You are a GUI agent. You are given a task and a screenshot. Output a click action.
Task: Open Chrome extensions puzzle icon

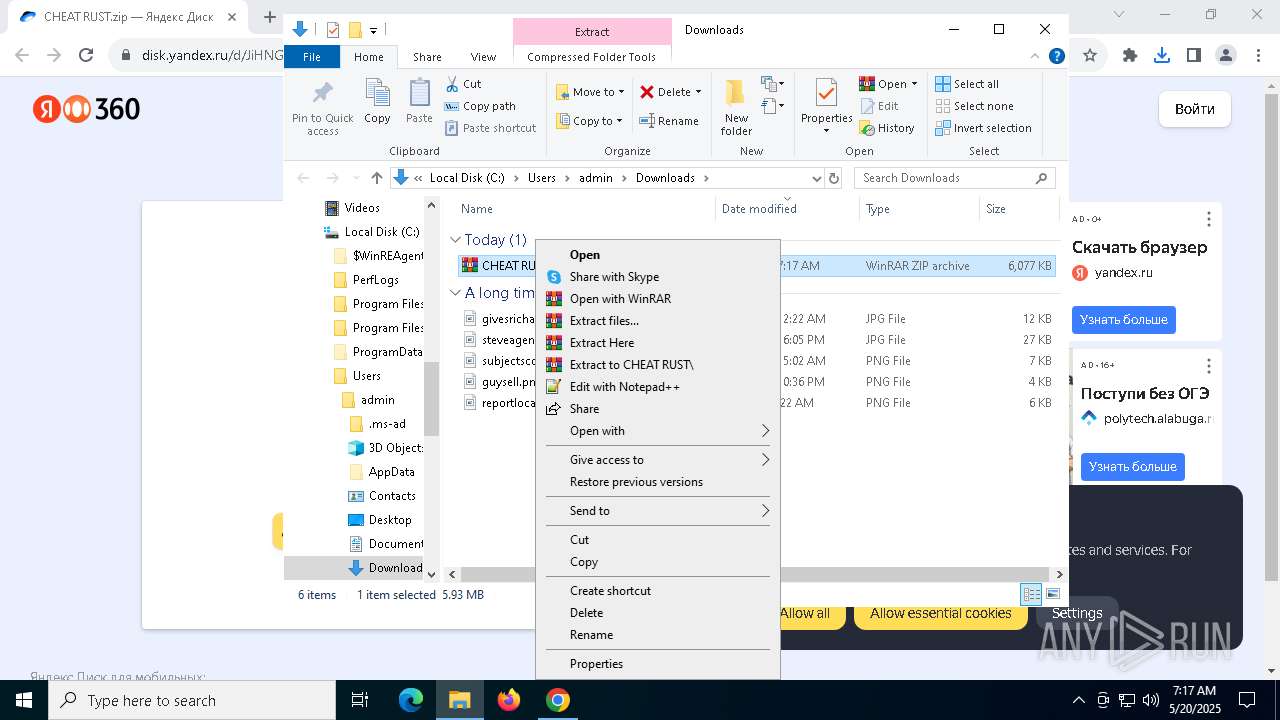[1130, 56]
